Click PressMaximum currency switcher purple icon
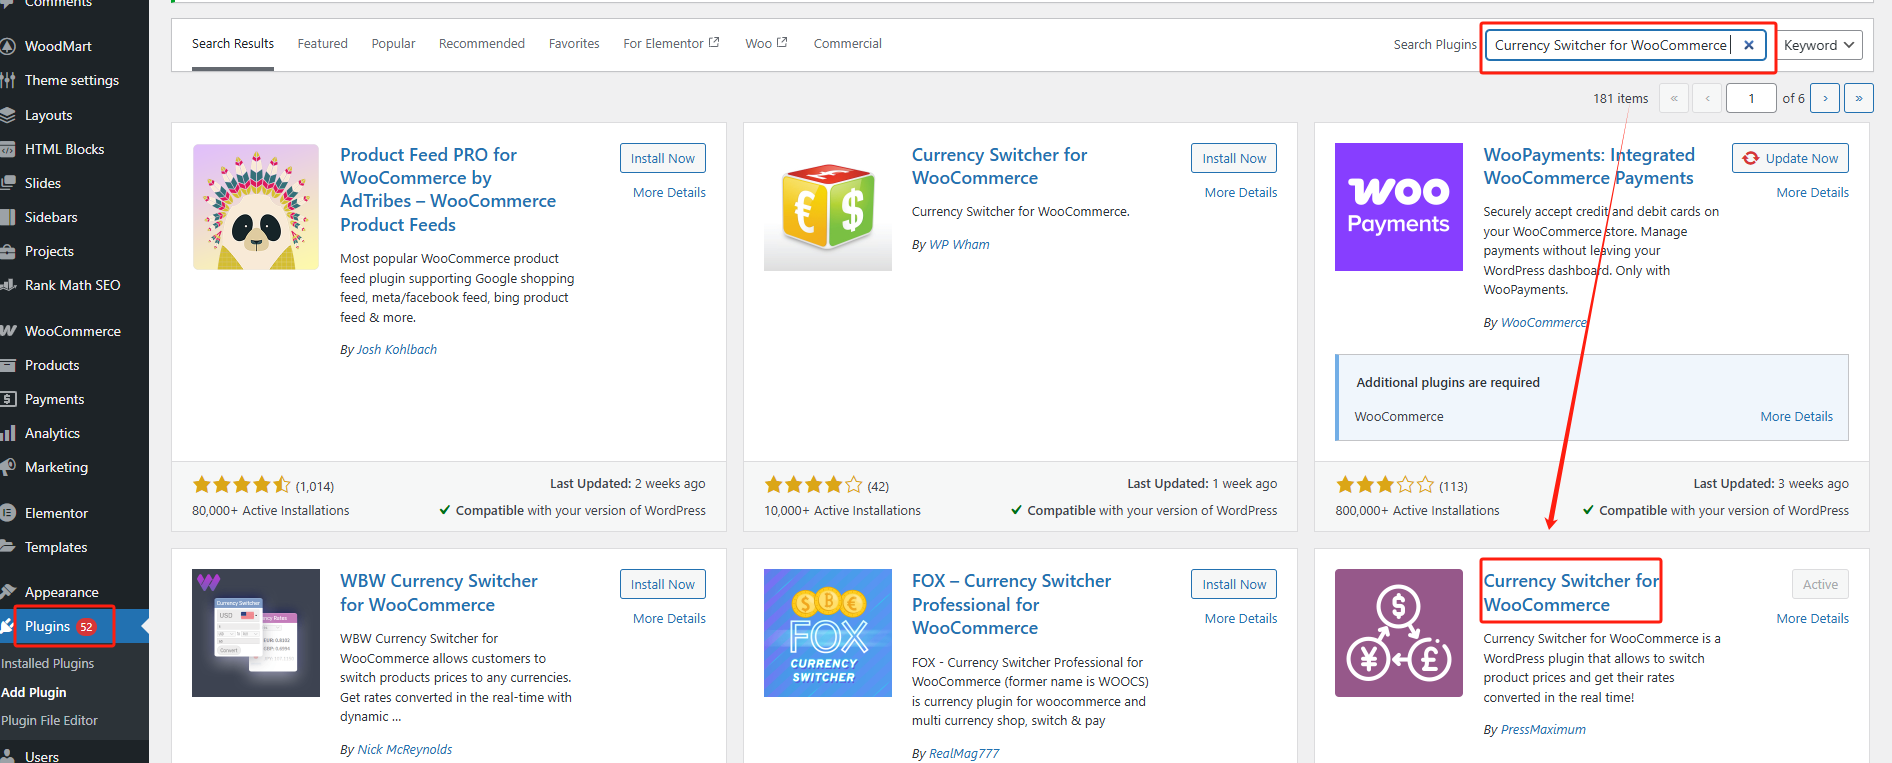Screen dimensions: 1892x763 tap(1399, 633)
